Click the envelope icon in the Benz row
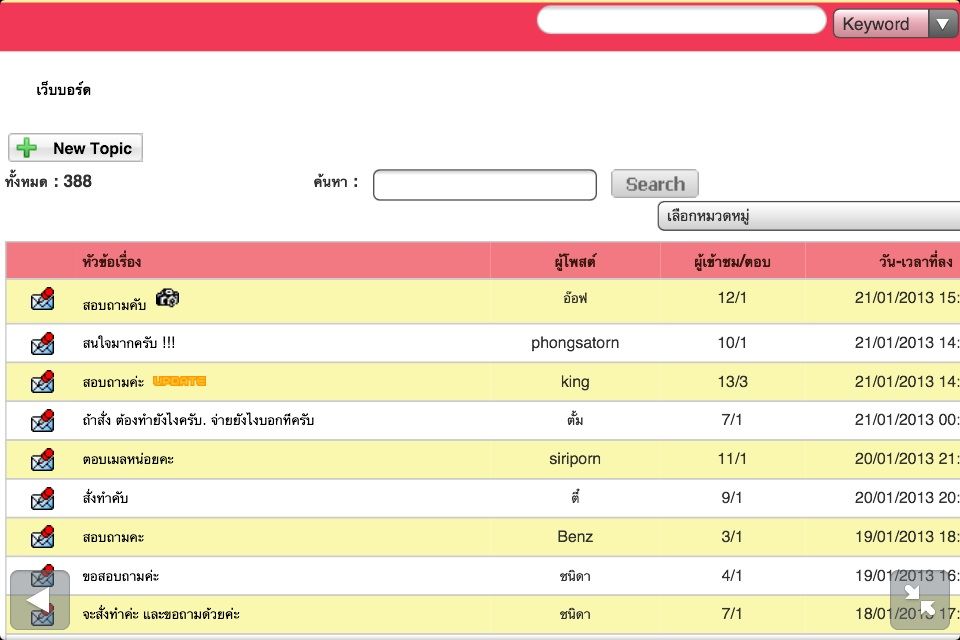 pos(42,537)
